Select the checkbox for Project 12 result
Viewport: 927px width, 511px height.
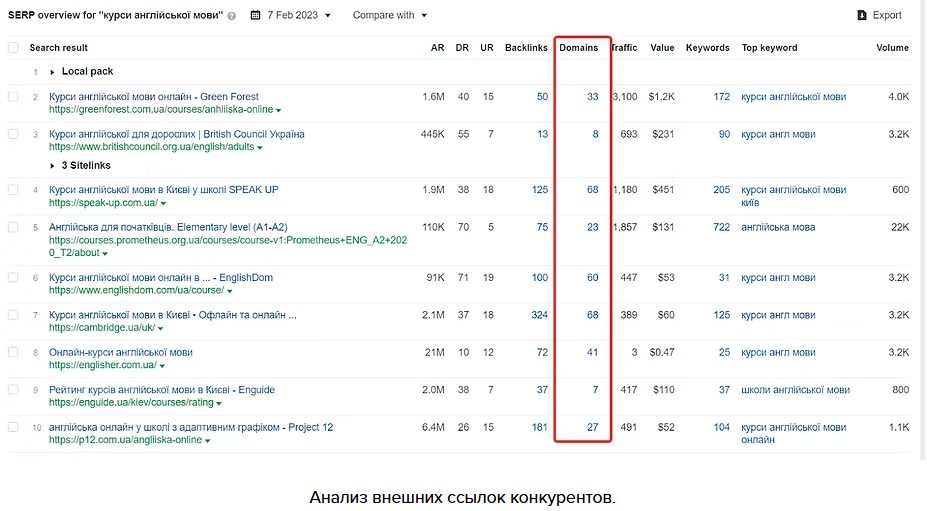point(13,427)
